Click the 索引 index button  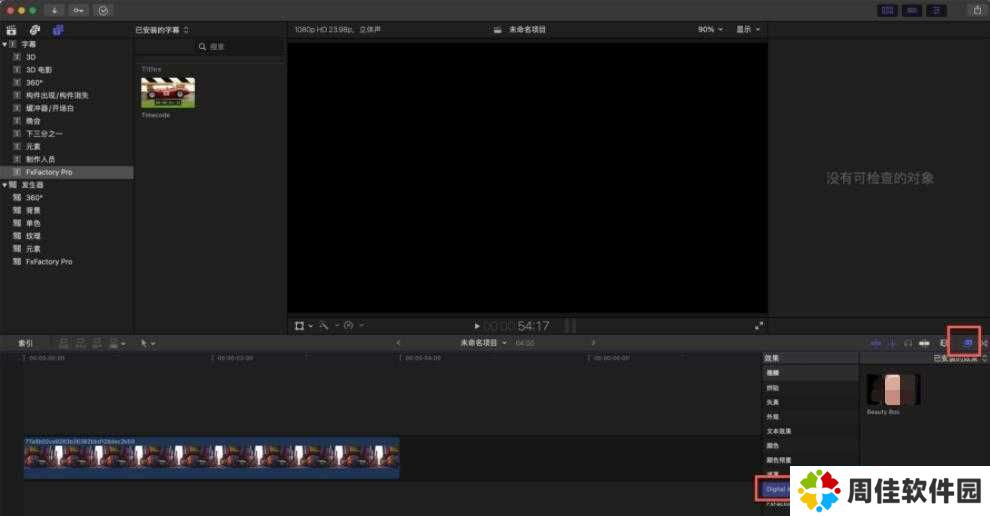click(x=25, y=343)
